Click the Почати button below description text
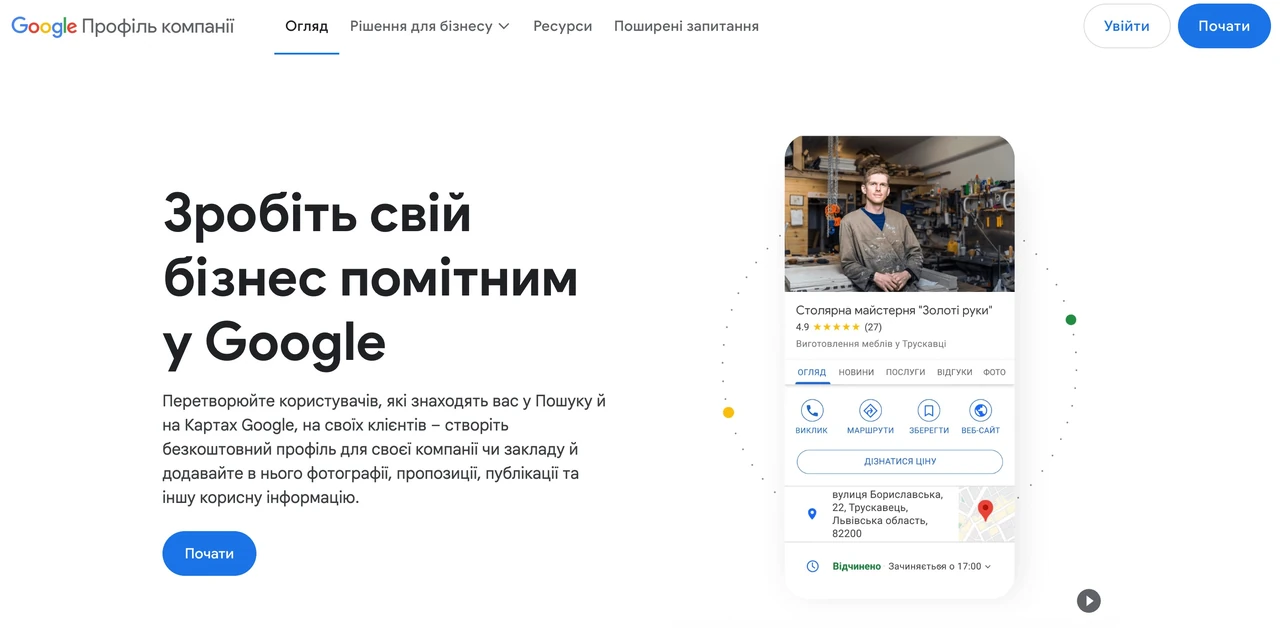Image resolution: width=1280 pixels, height=642 pixels. click(209, 553)
